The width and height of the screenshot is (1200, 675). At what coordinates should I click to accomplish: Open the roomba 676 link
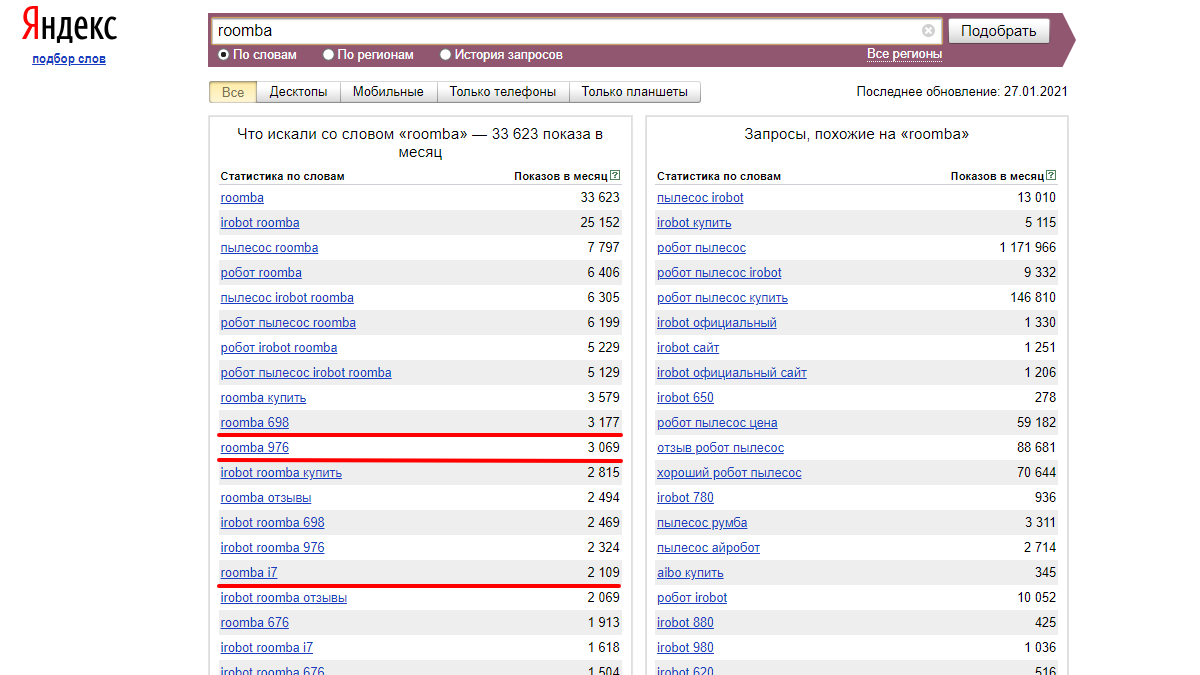pos(255,623)
